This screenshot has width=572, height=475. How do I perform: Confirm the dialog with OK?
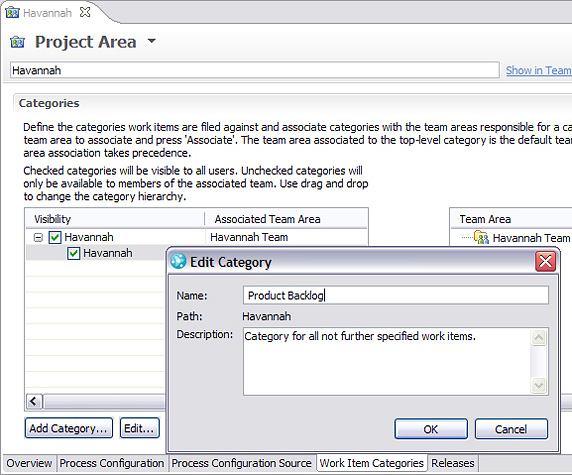[x=431, y=429]
